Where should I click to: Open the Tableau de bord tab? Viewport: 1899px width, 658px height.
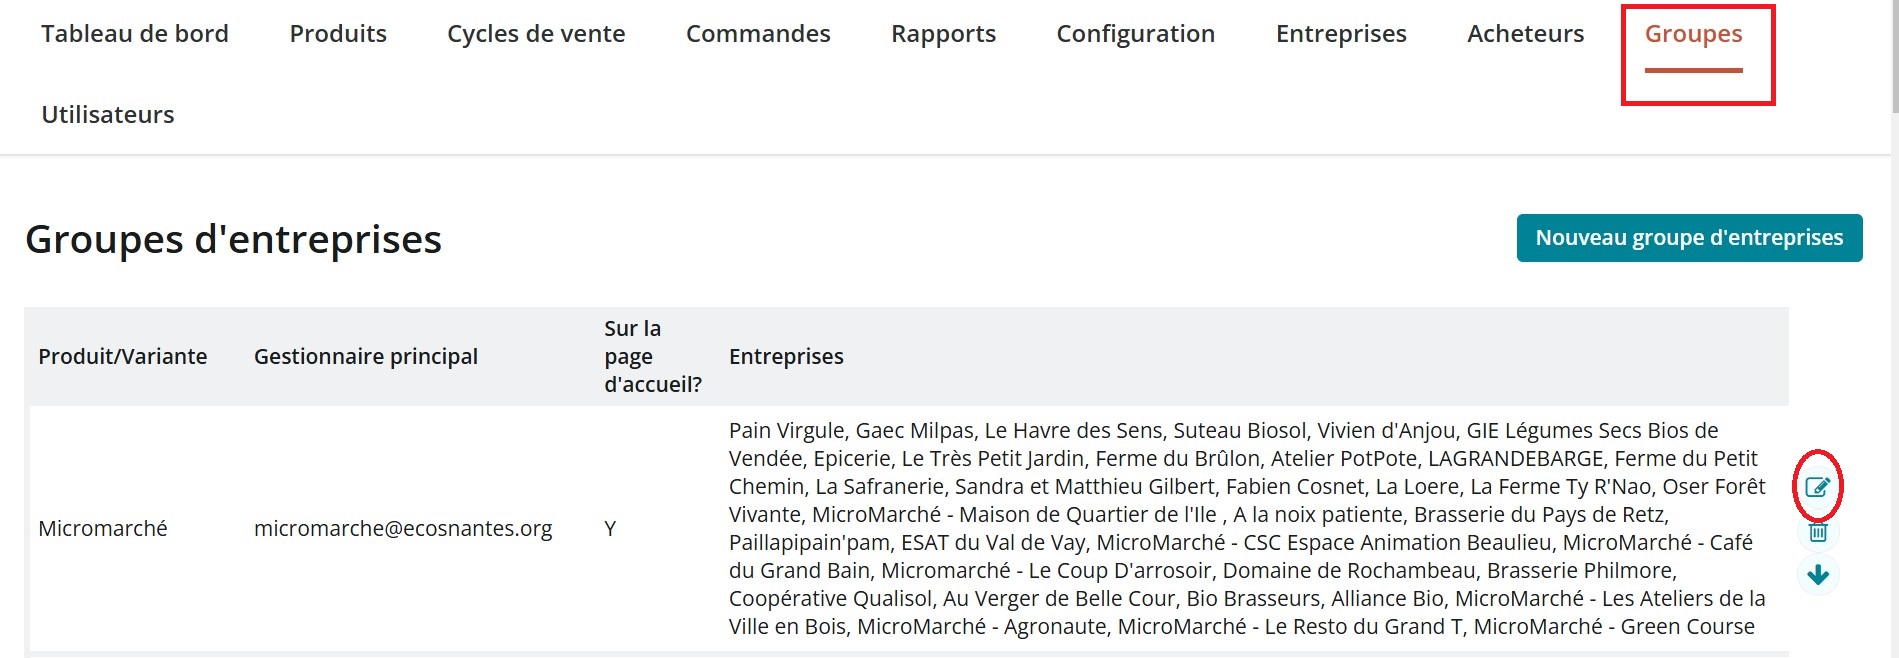pos(135,34)
